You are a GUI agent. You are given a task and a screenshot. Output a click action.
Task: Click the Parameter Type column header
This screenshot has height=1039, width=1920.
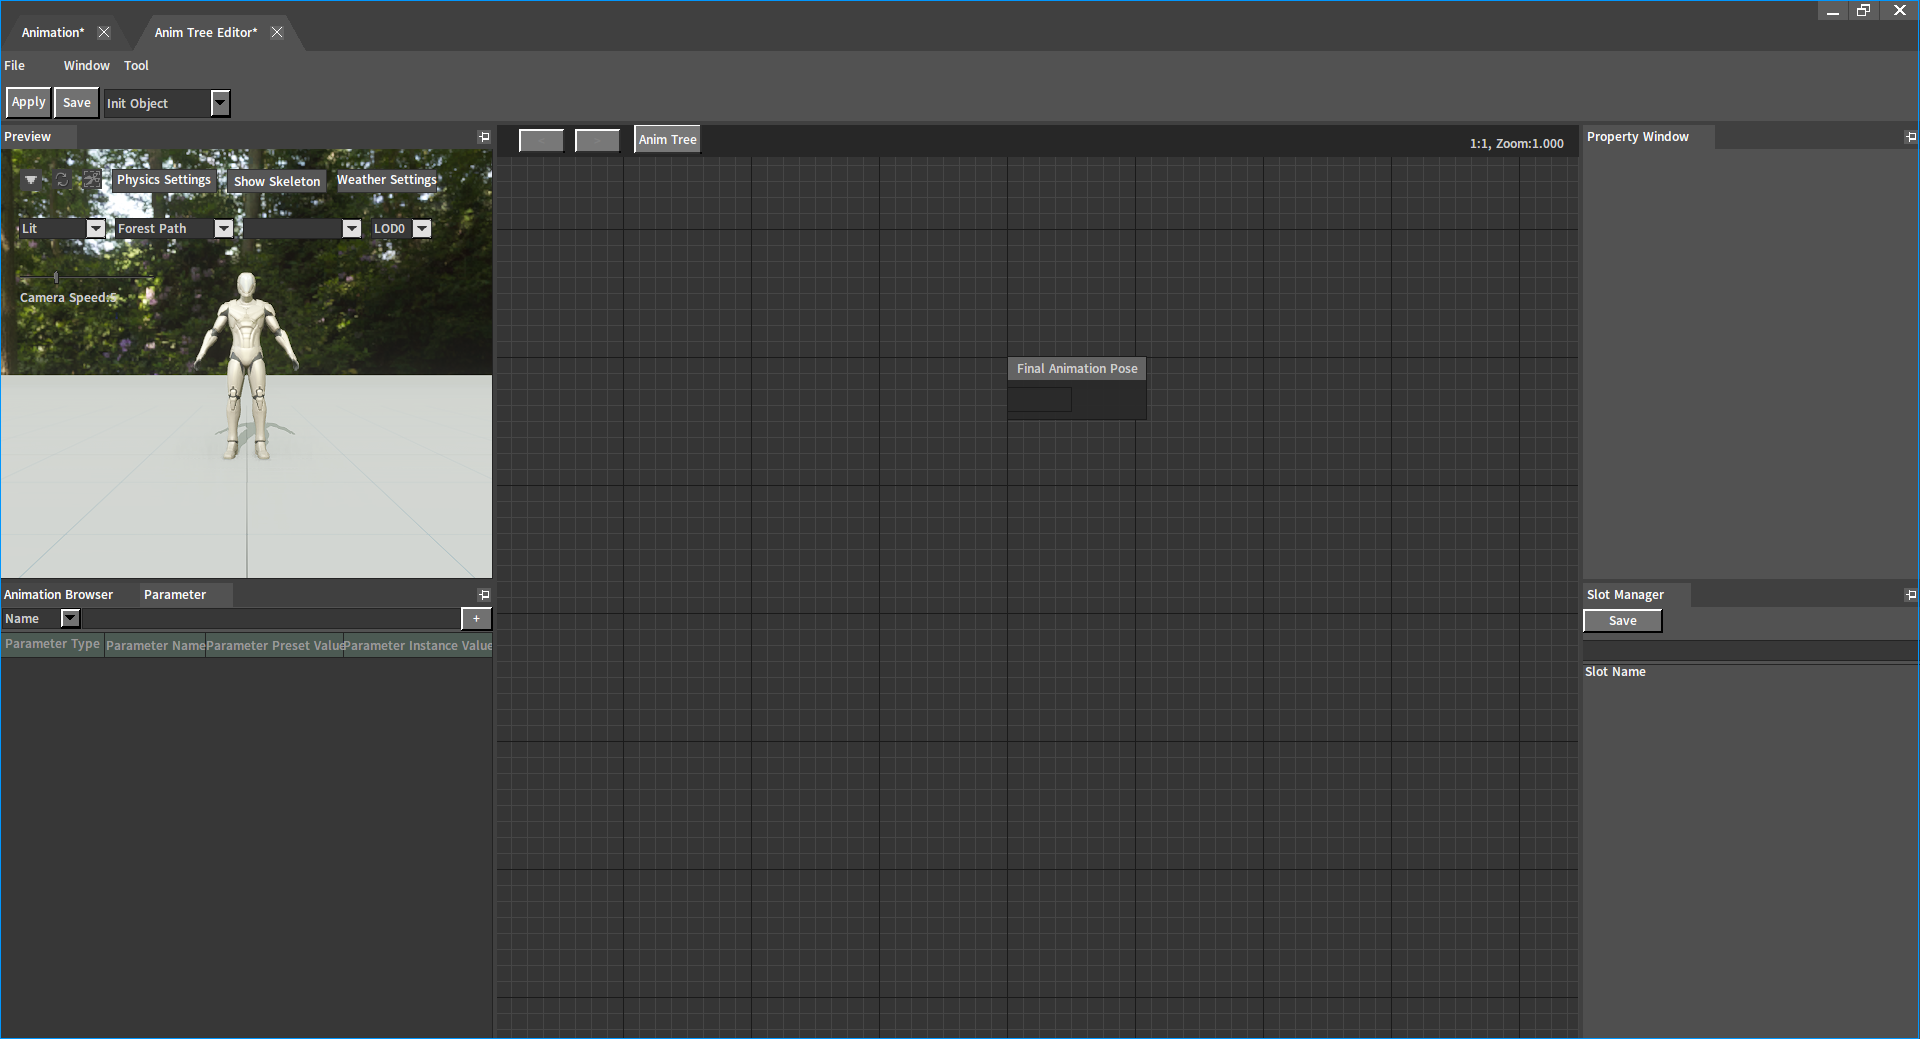(52, 644)
